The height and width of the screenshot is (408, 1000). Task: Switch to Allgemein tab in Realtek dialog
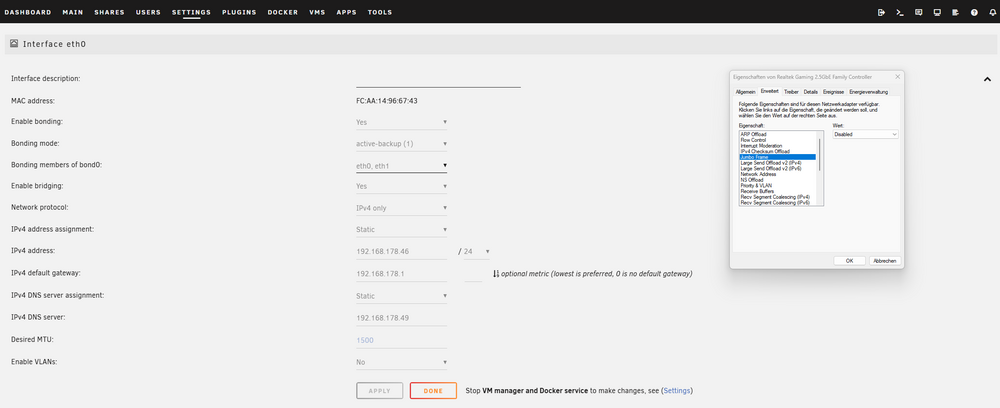[746, 92]
